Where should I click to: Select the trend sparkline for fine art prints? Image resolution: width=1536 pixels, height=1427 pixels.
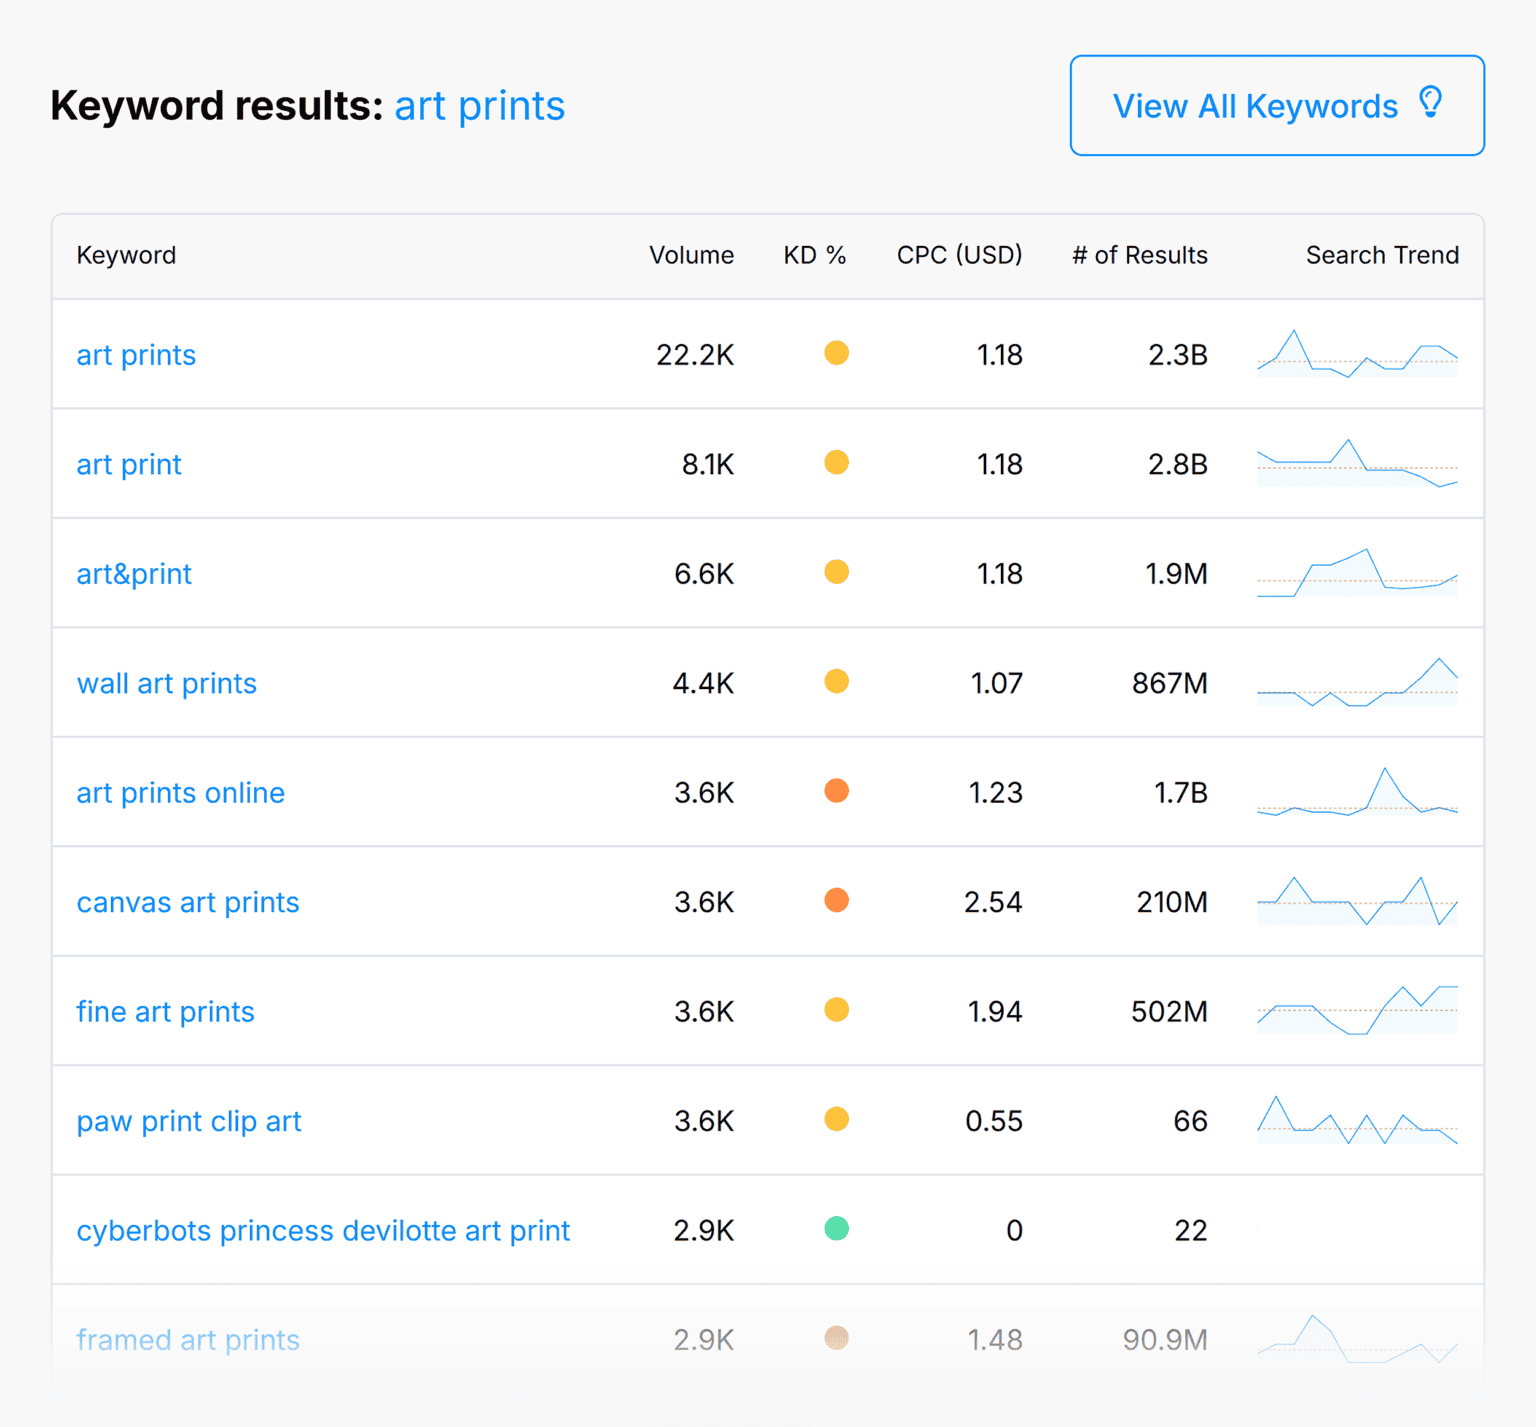pos(1357,1011)
